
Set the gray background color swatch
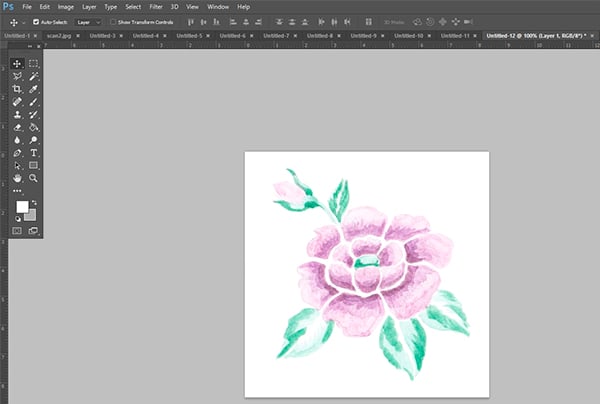(32, 216)
